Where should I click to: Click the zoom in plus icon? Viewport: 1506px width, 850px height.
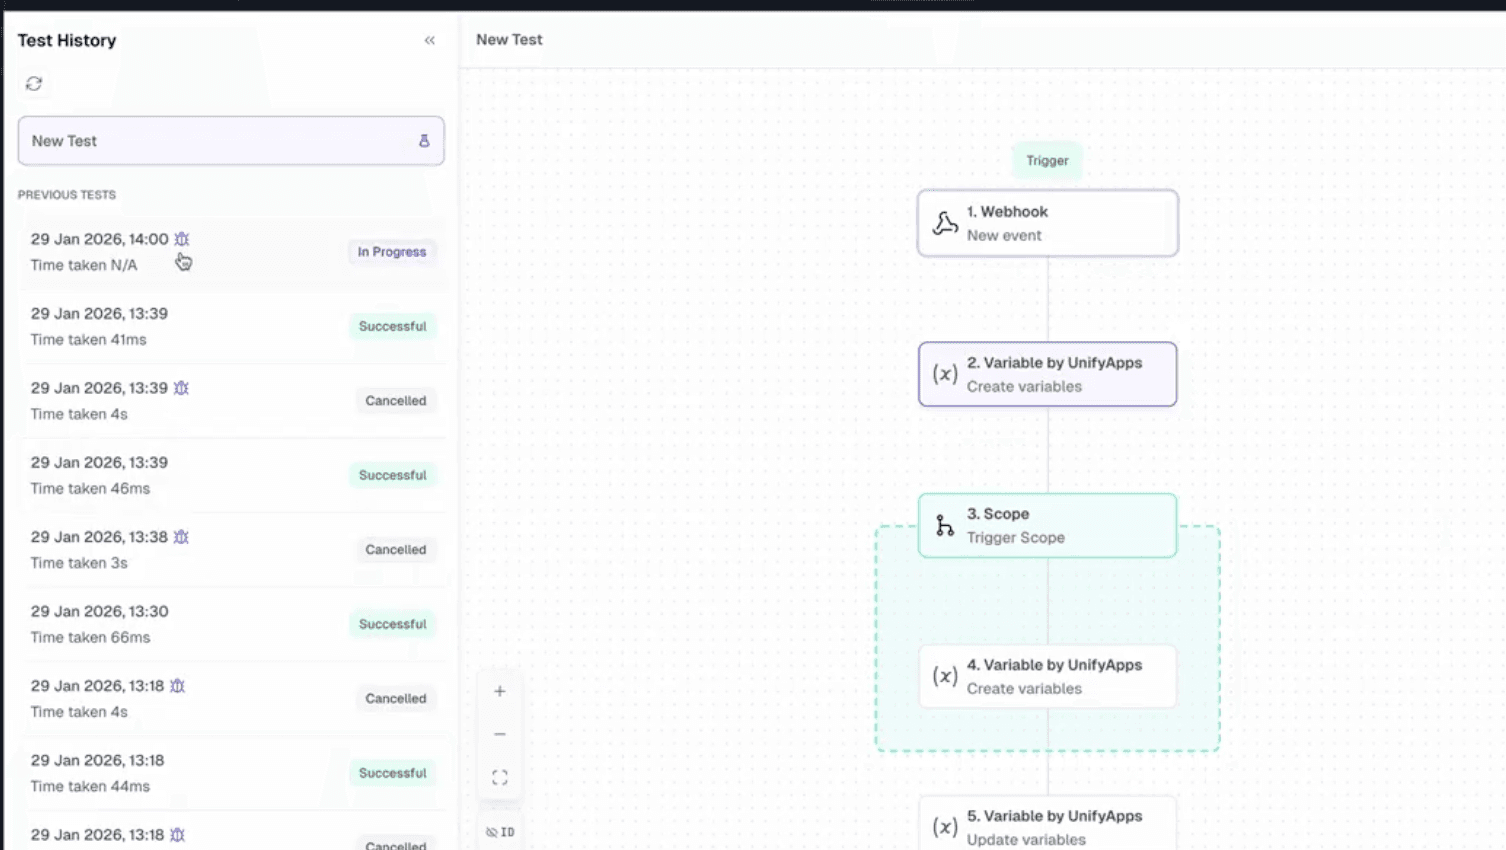click(500, 691)
